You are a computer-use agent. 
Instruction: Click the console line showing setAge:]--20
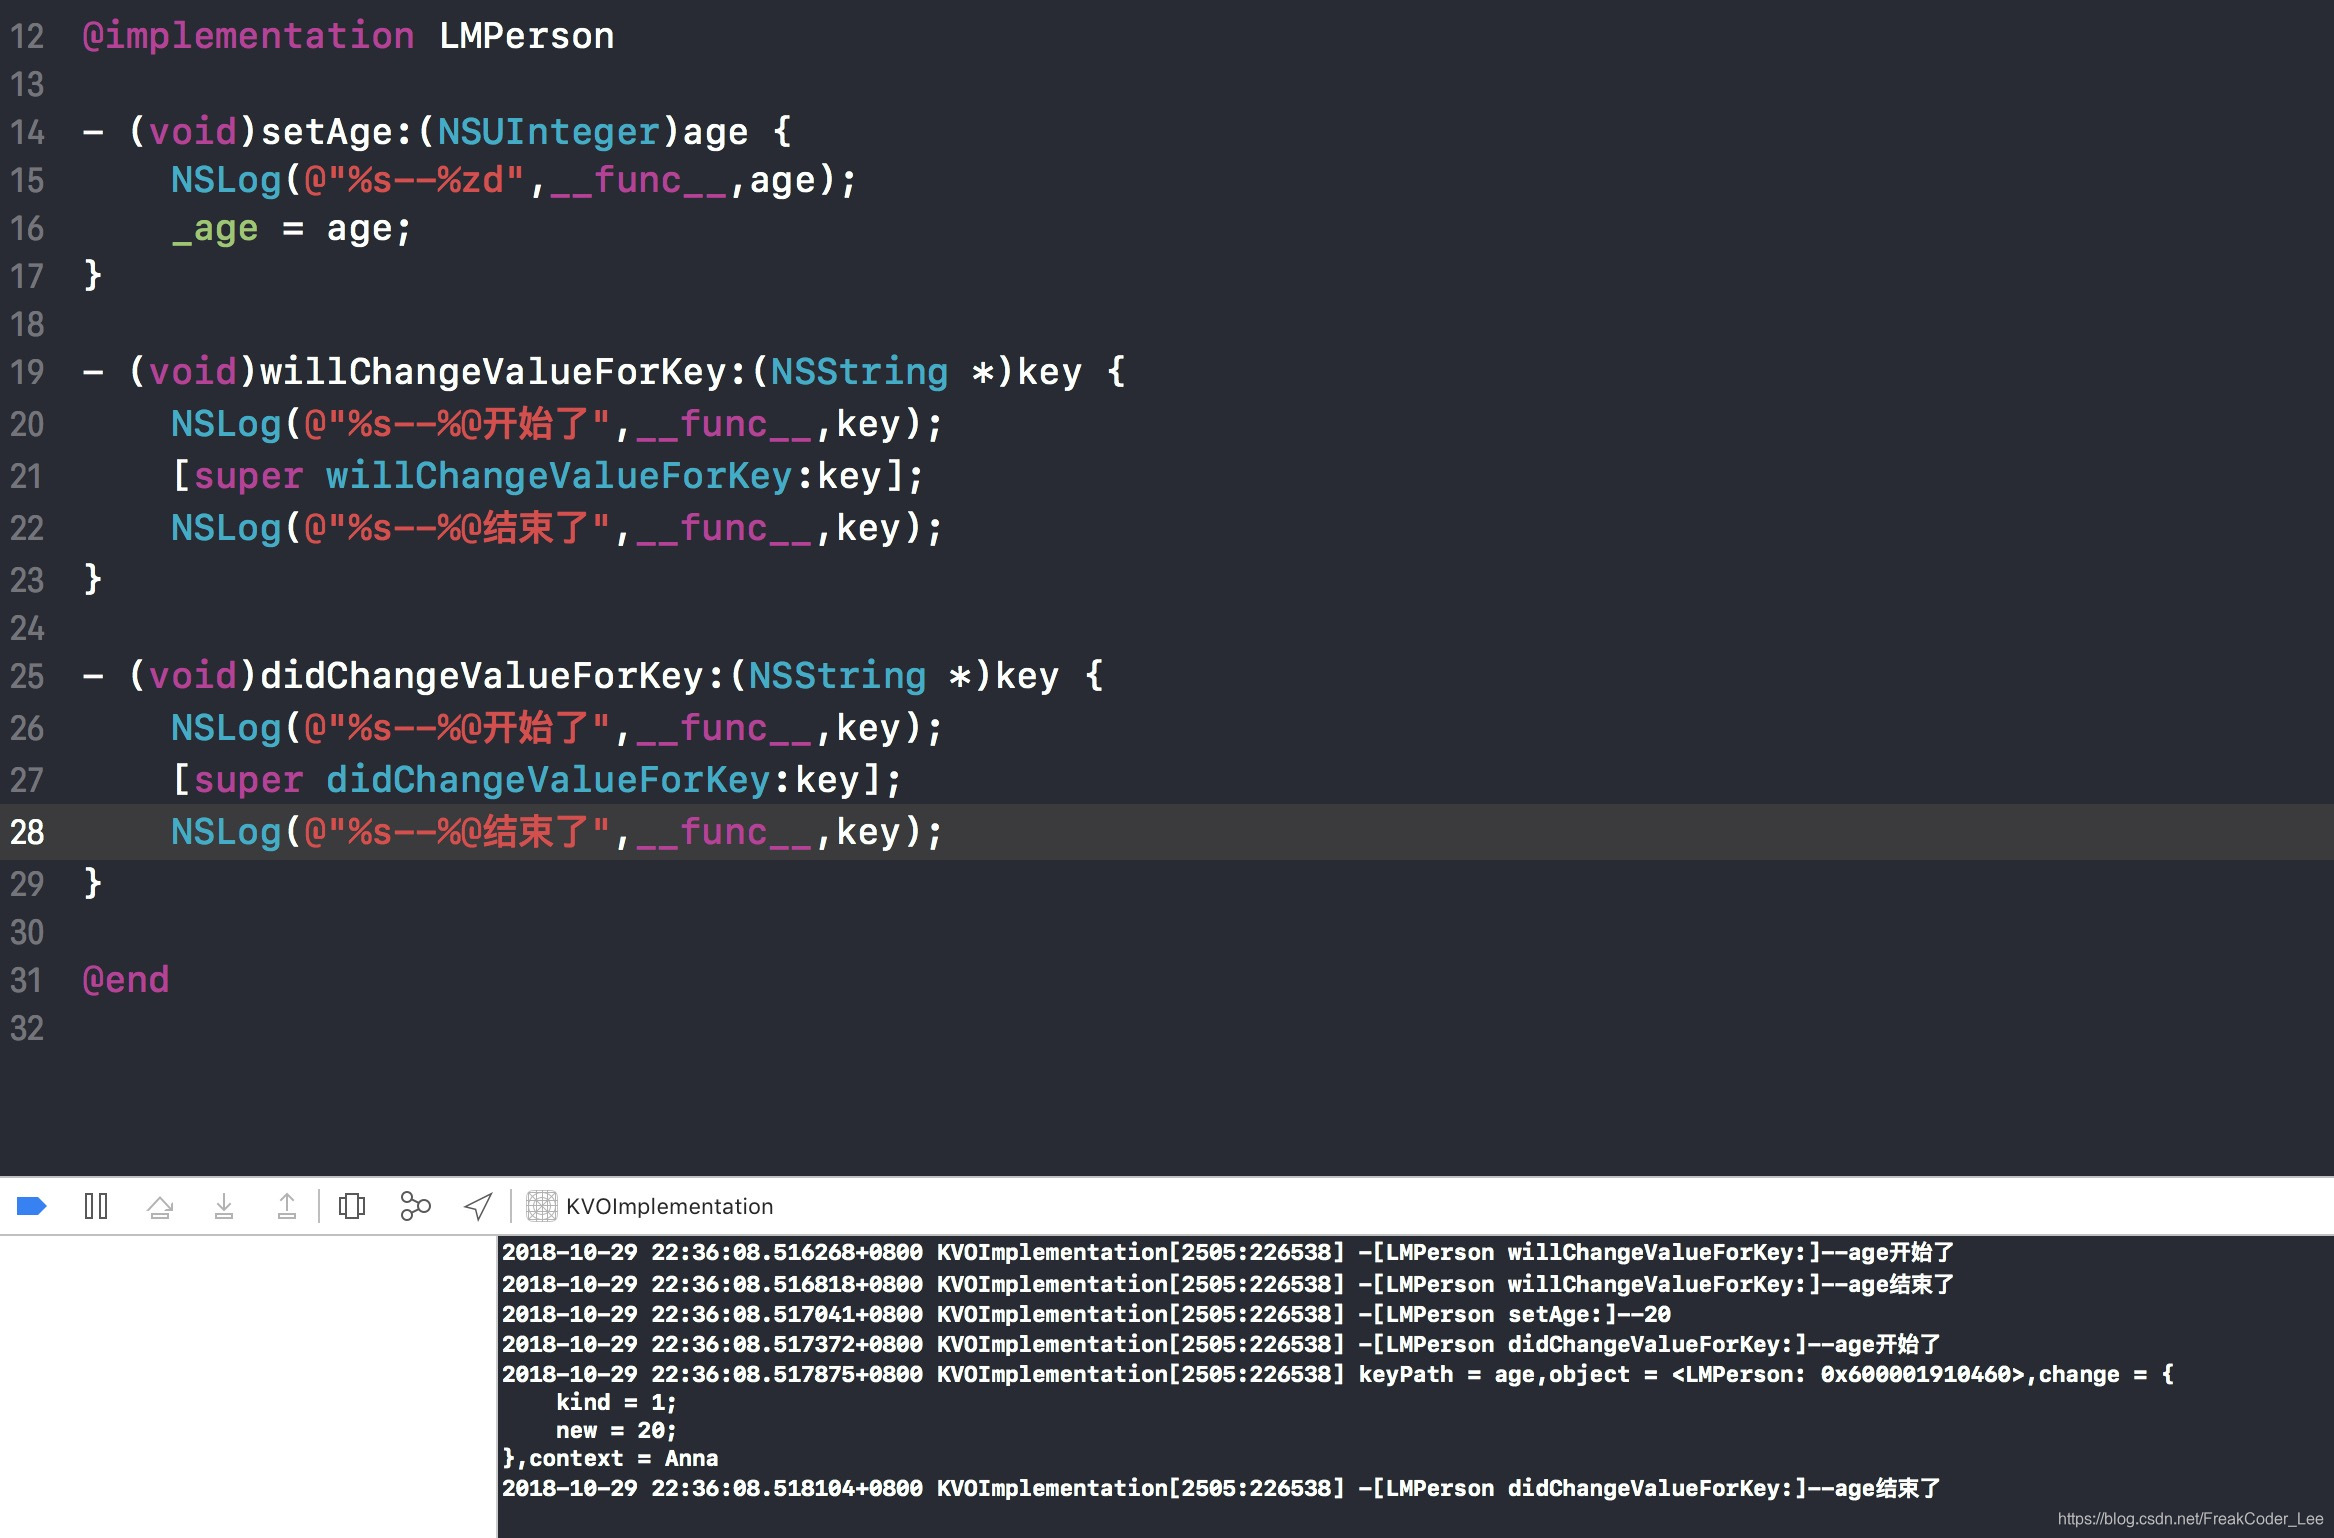click(x=1514, y=1314)
